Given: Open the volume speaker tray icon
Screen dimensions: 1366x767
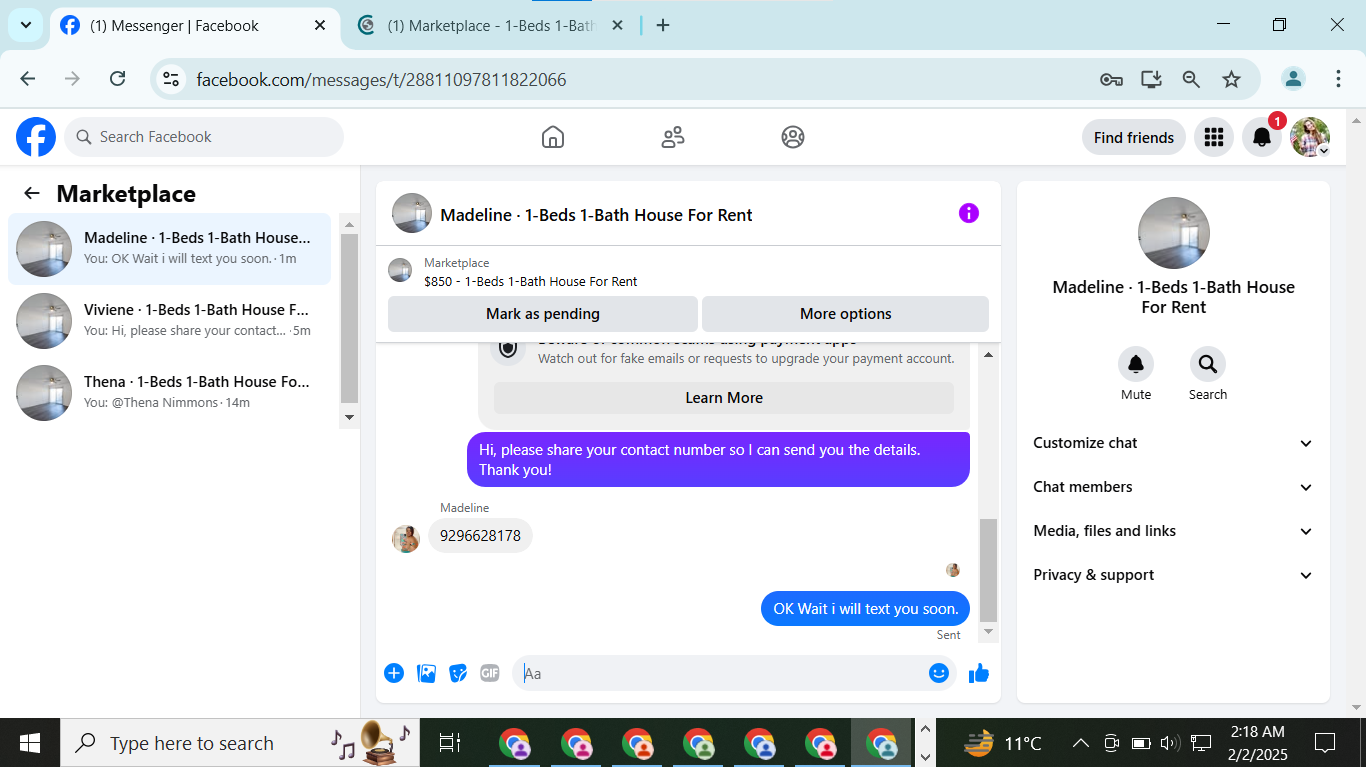Looking at the screenshot, I should click(x=1169, y=743).
